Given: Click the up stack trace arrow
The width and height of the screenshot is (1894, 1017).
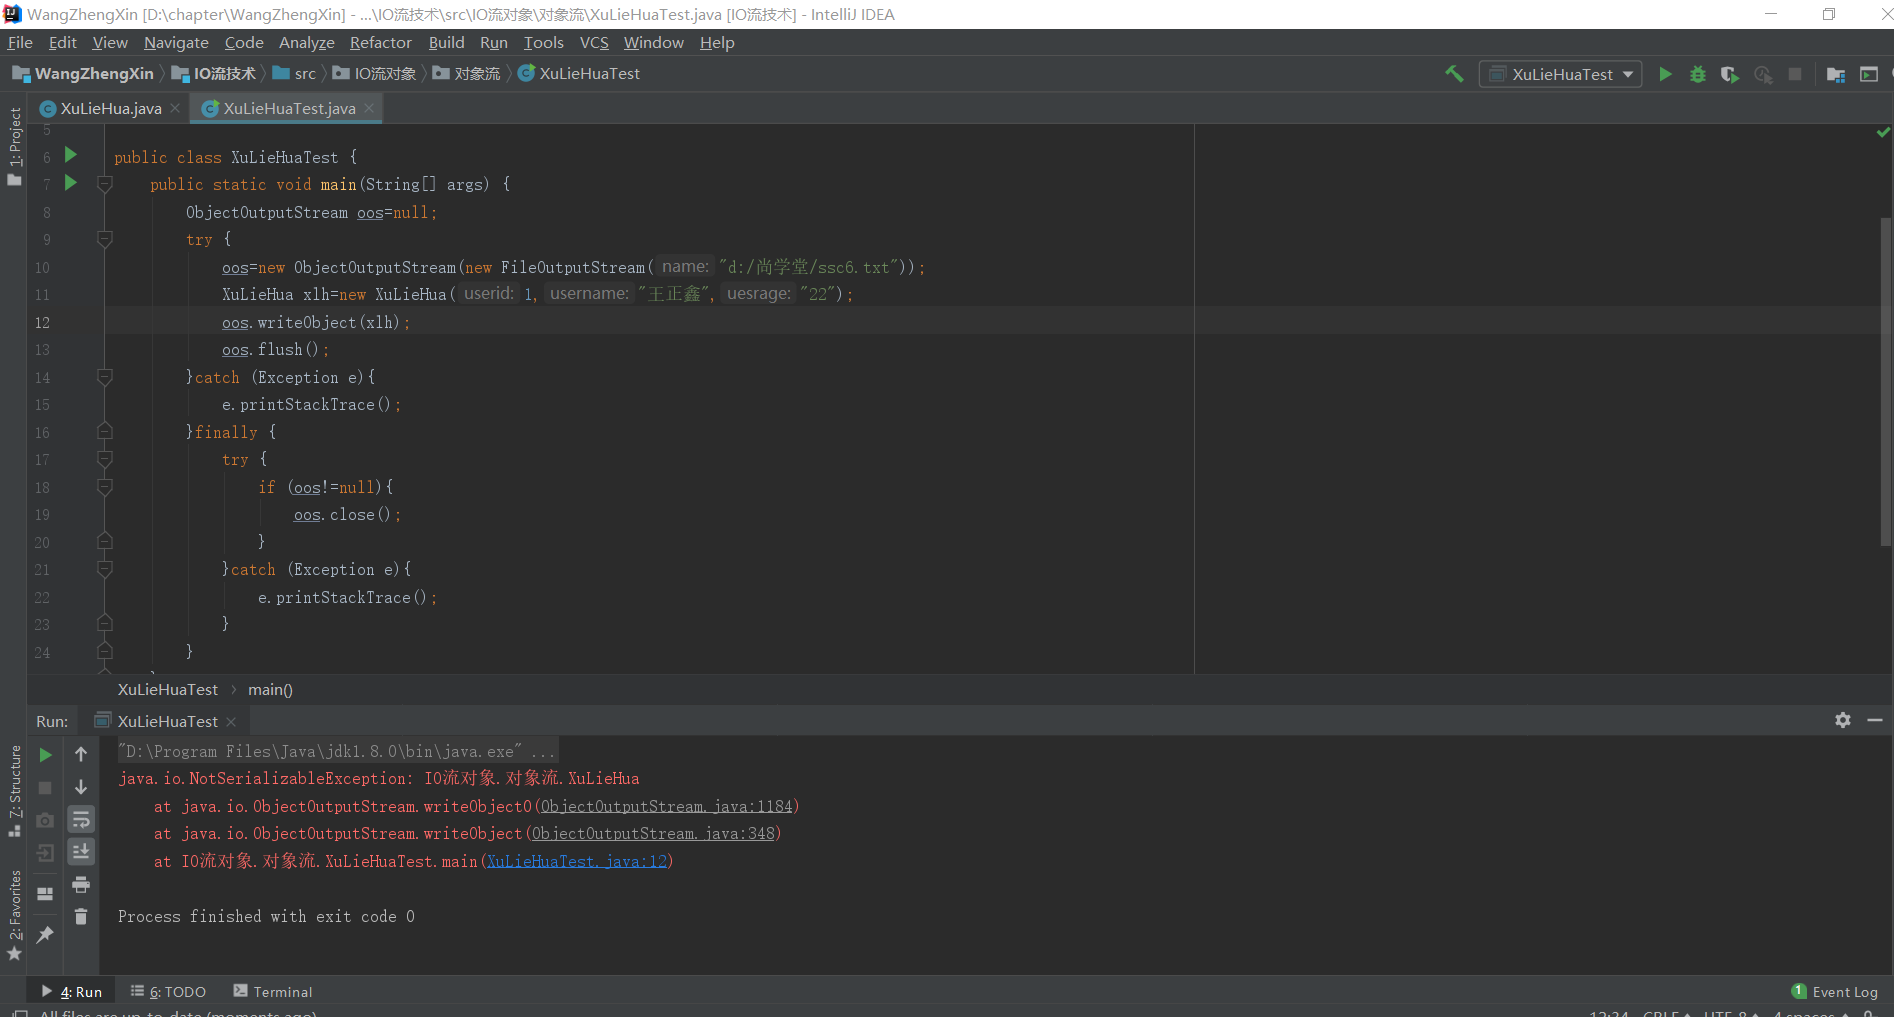Looking at the screenshot, I should coord(81,755).
